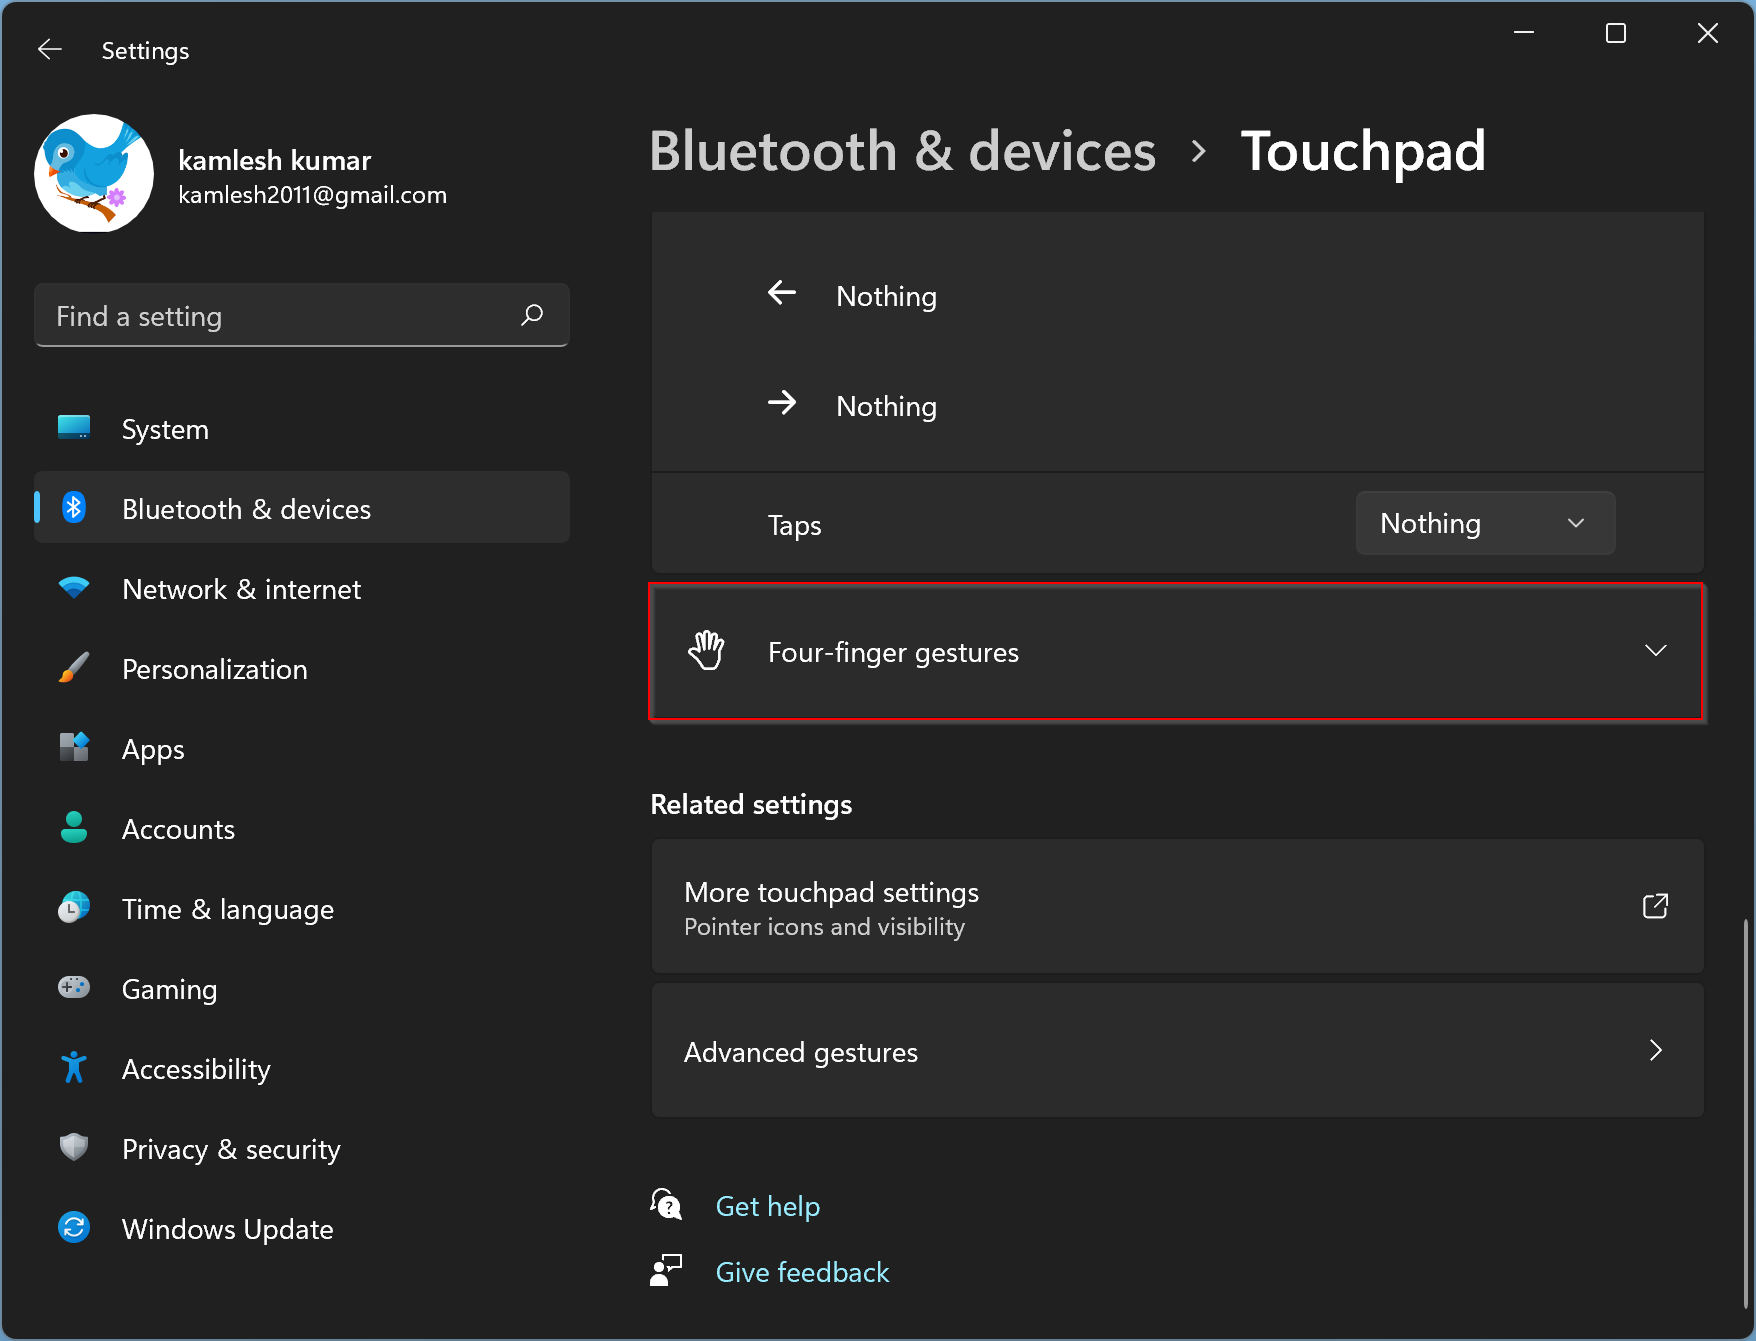The height and width of the screenshot is (1341, 1756).
Task: Click the kamlesh kumar profile avatar
Action: [94, 173]
